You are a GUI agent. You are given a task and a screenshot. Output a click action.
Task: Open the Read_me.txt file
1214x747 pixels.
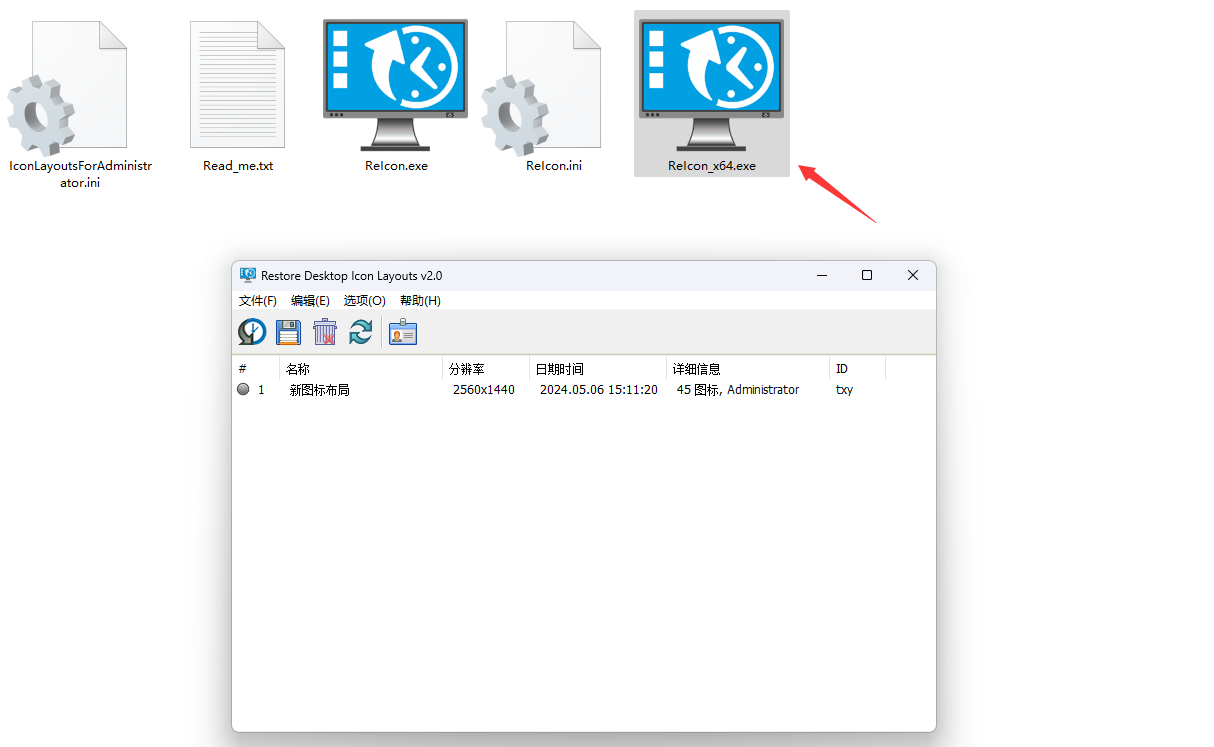pyautogui.click(x=237, y=85)
